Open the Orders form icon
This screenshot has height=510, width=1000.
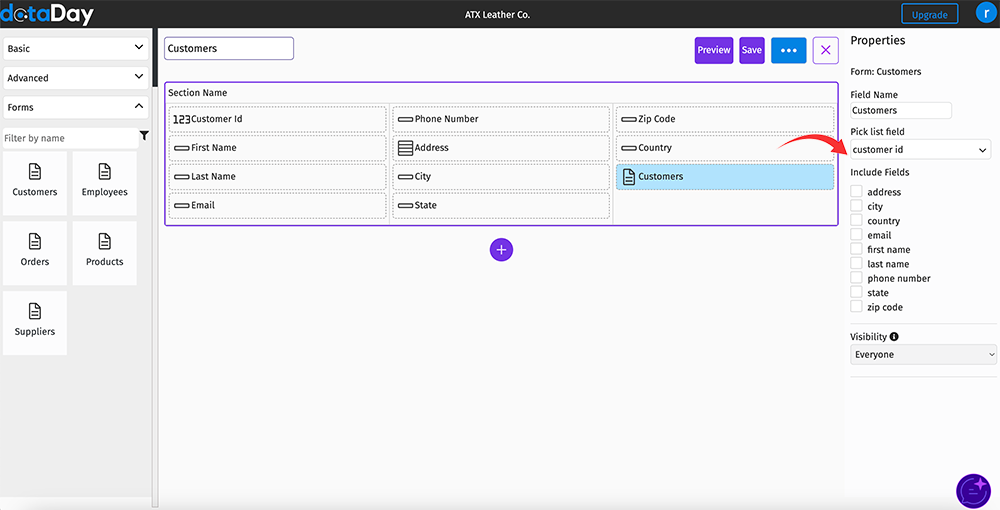point(35,241)
